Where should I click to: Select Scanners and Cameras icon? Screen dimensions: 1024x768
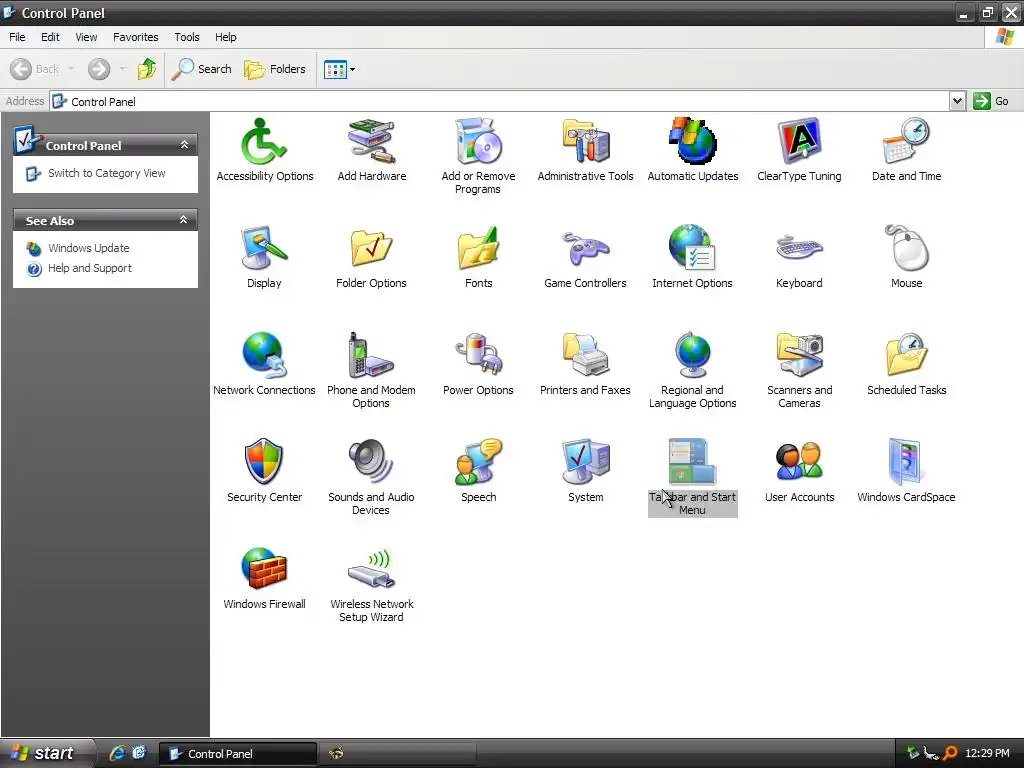coord(799,355)
